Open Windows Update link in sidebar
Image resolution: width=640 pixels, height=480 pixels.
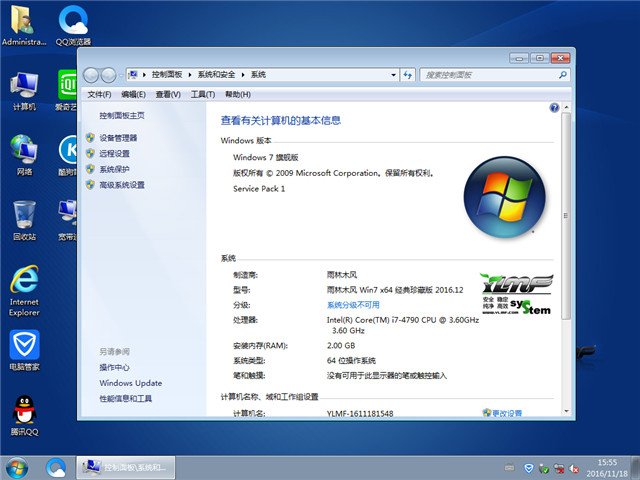point(131,383)
